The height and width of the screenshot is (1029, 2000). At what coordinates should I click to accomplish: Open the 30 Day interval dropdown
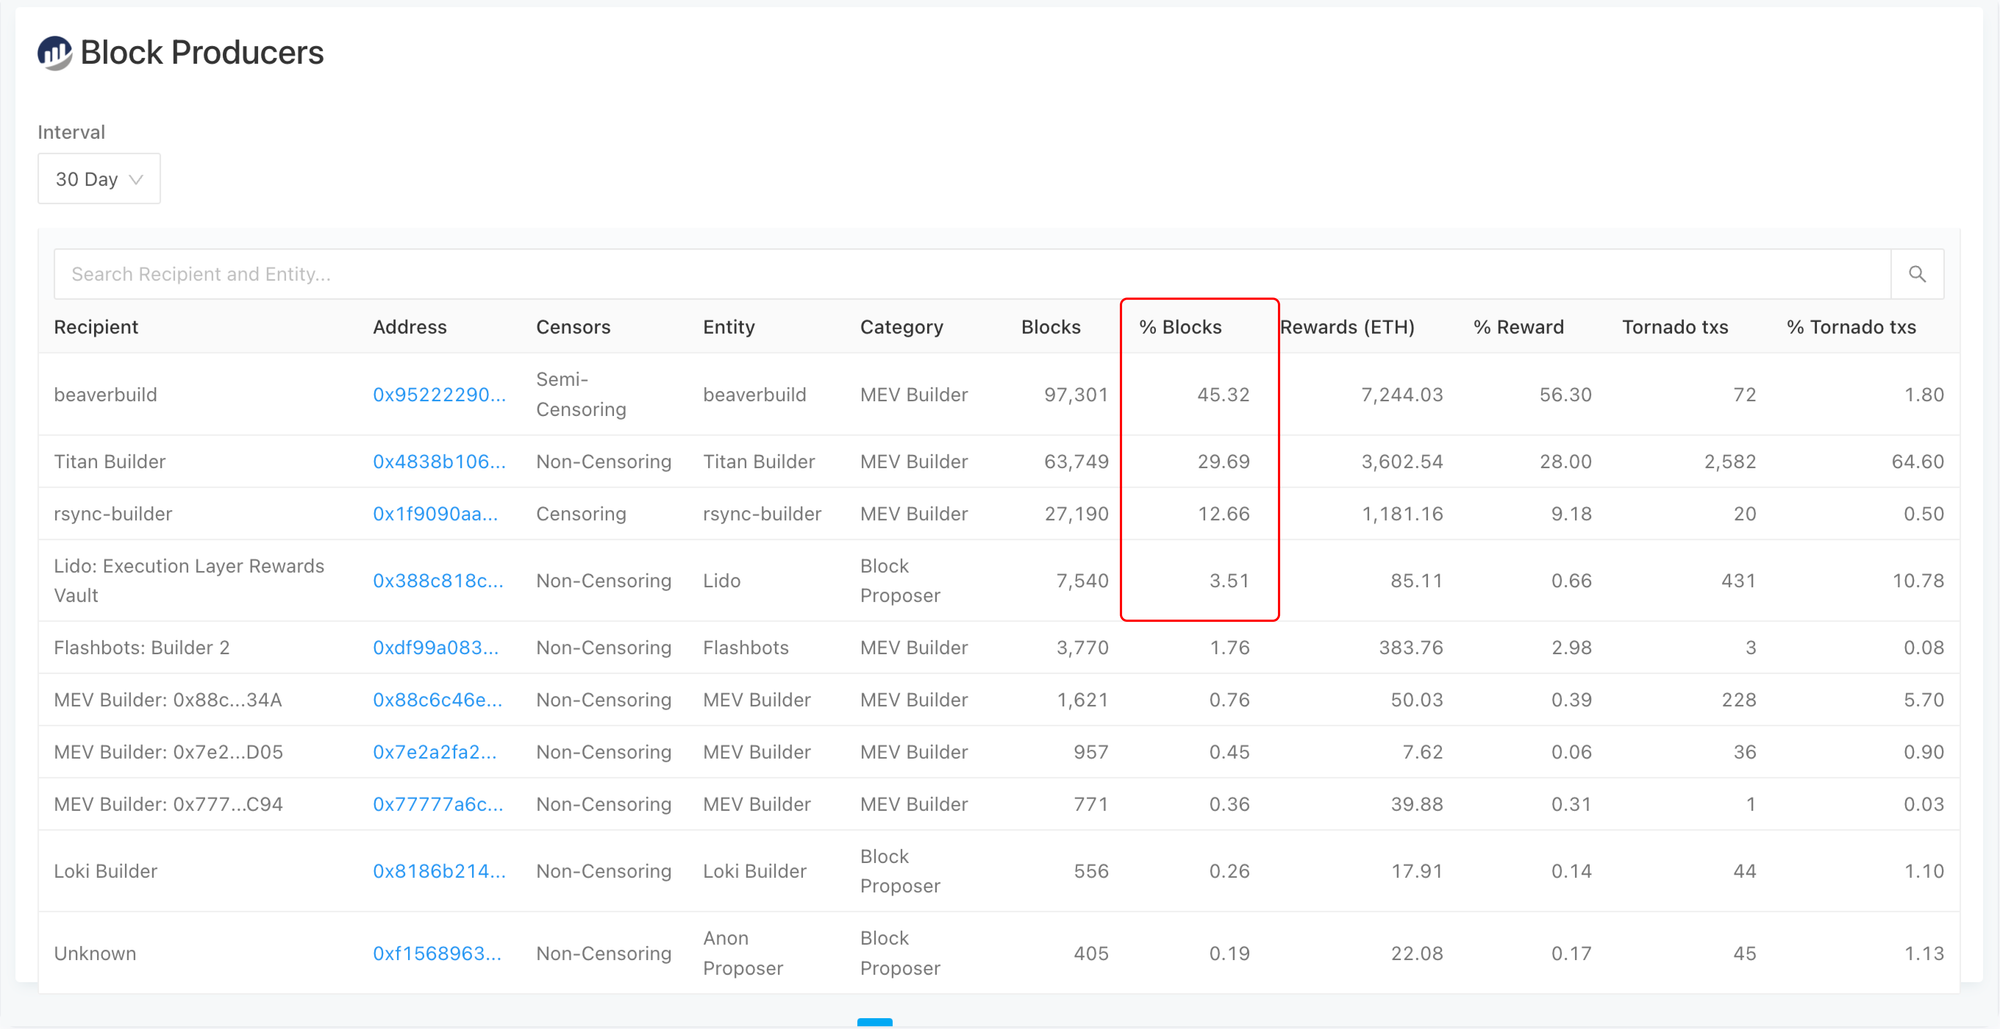(x=99, y=179)
